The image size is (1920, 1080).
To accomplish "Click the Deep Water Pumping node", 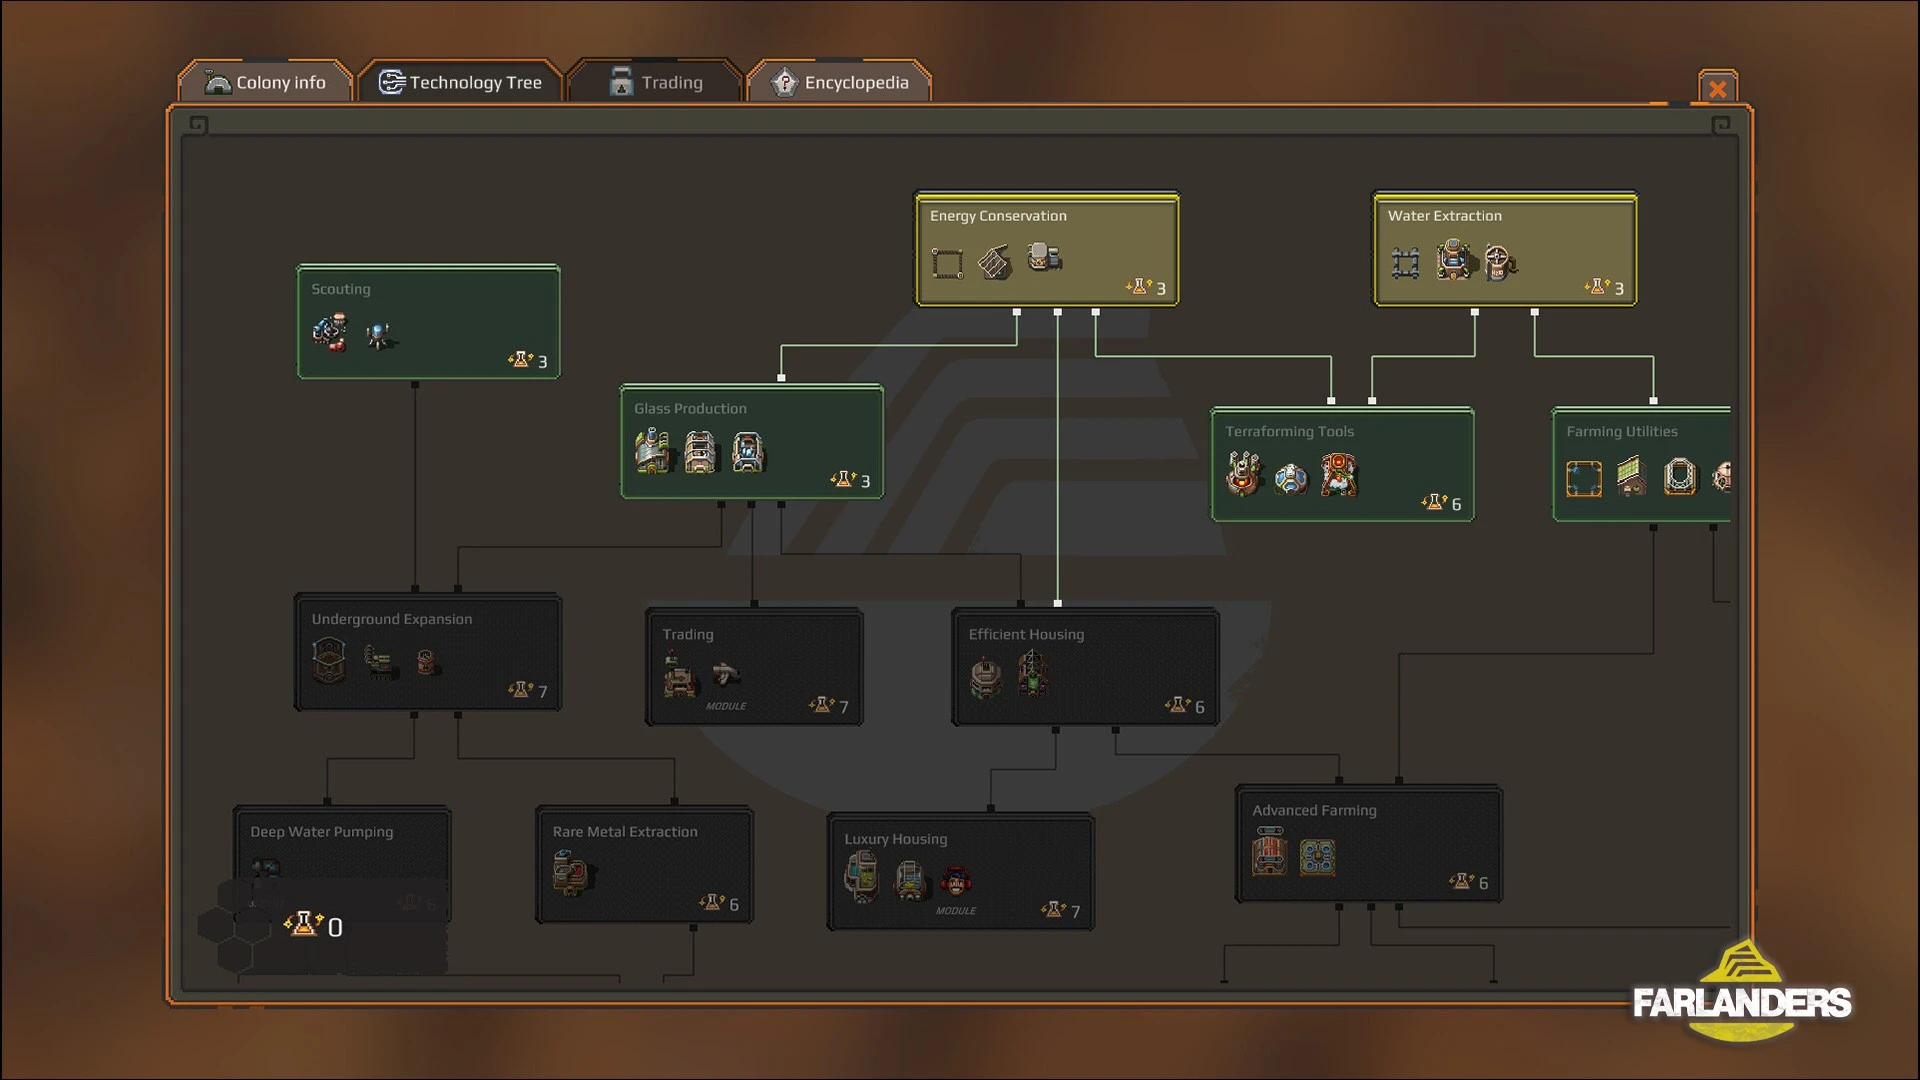I will coord(341,845).
